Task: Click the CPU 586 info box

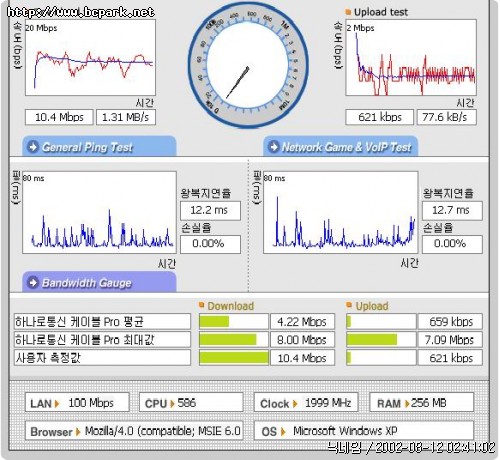Action: point(191,402)
